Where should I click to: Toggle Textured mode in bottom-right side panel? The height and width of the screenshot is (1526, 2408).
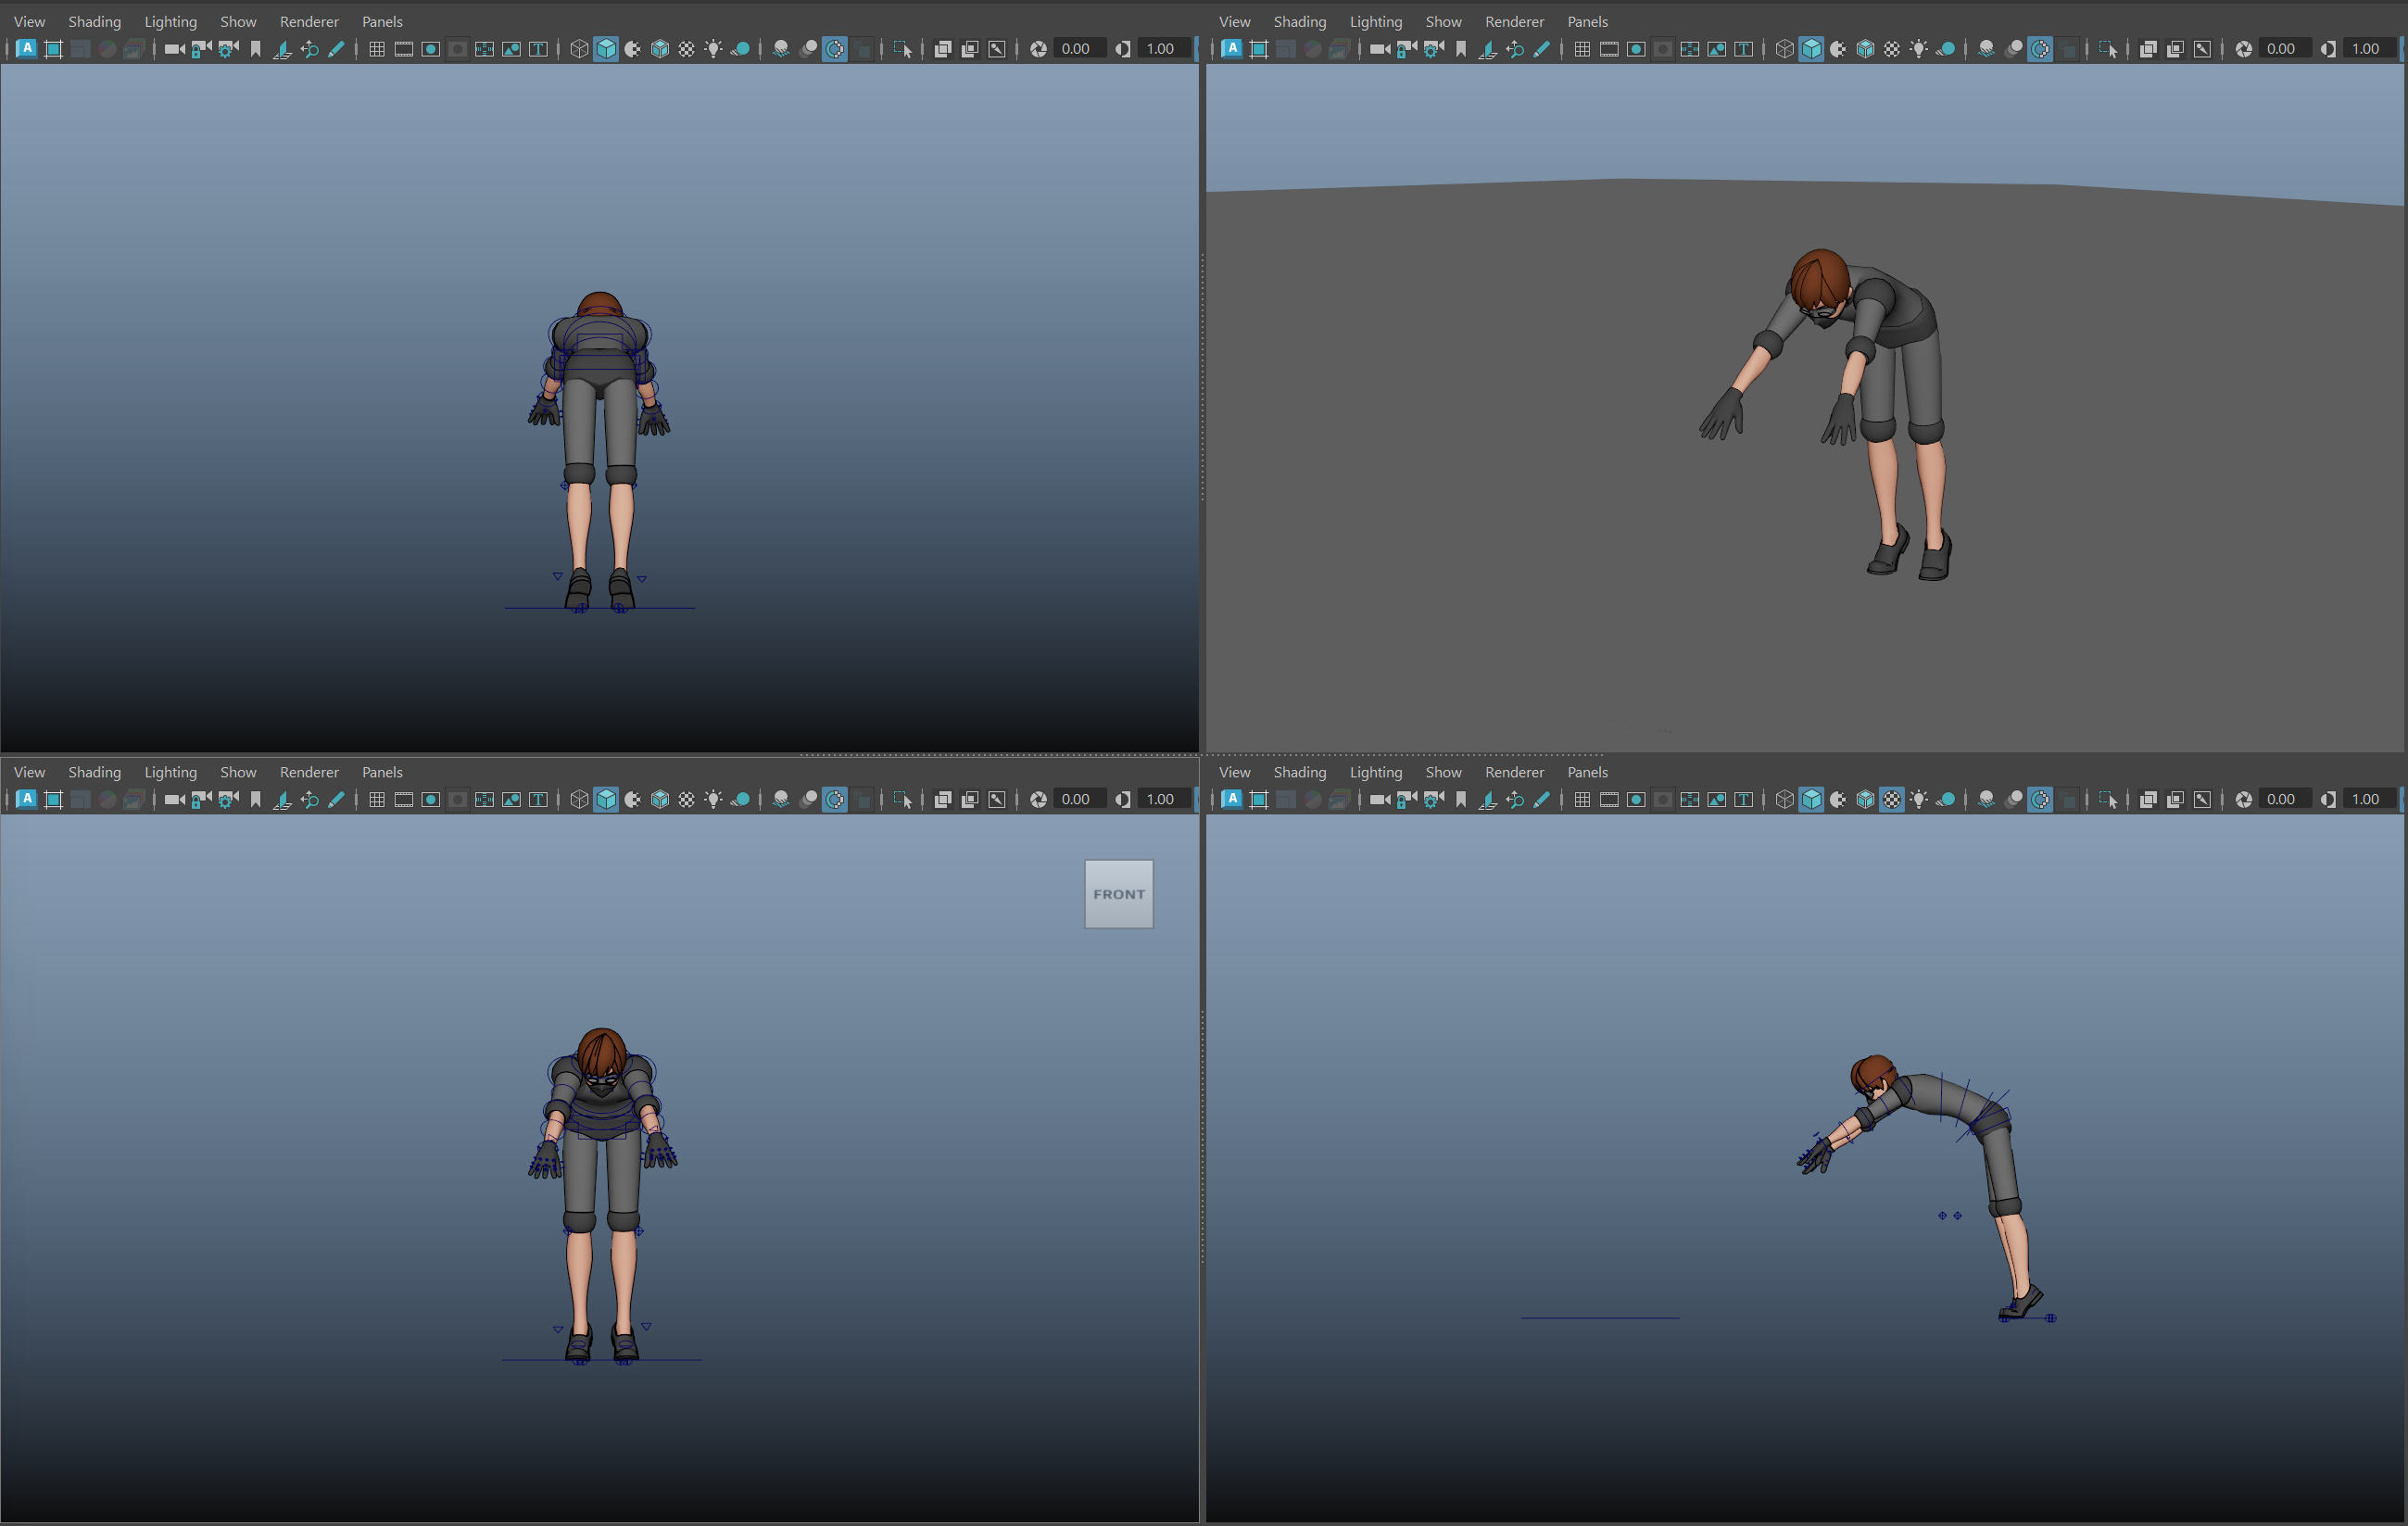(1892, 799)
